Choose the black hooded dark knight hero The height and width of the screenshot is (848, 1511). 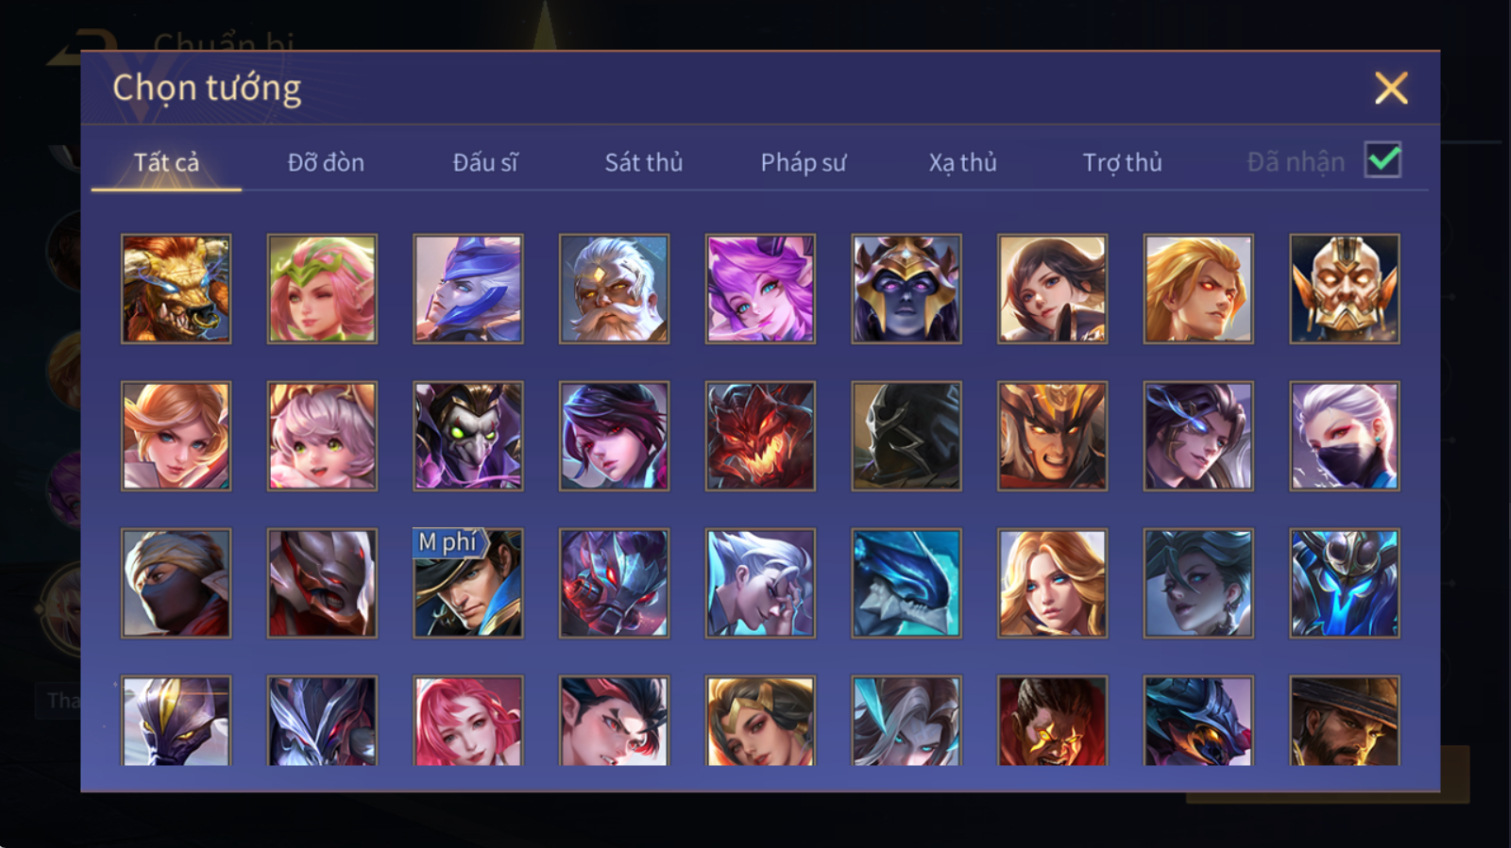906,436
